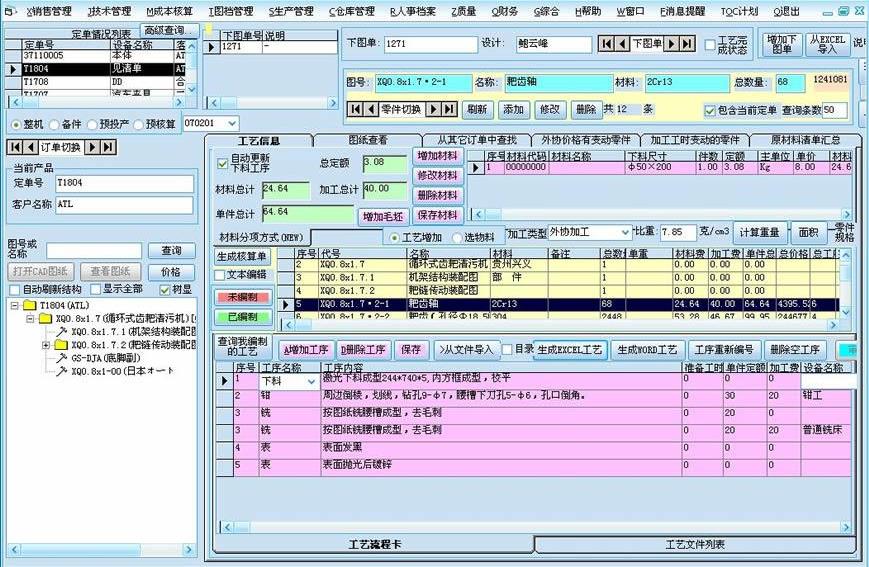Open the 070201 dropdown list
Image resolution: width=869 pixels, height=567 pixels.
click(232, 123)
